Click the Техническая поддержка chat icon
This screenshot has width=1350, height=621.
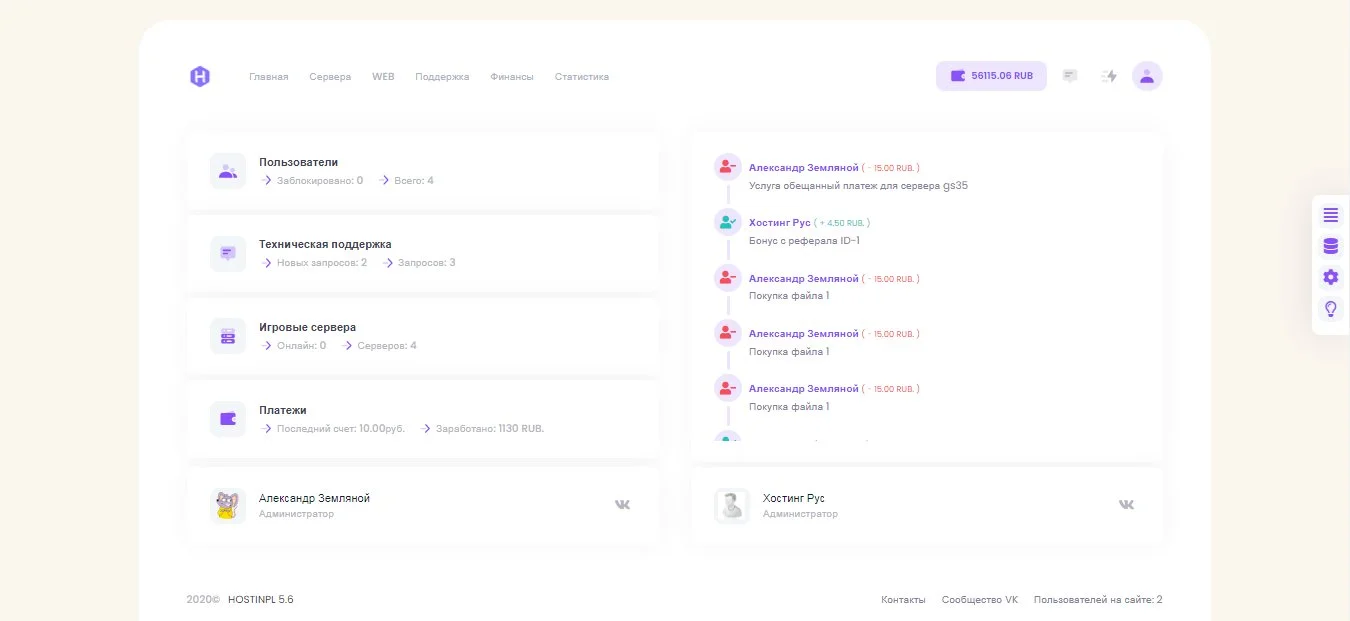point(228,253)
